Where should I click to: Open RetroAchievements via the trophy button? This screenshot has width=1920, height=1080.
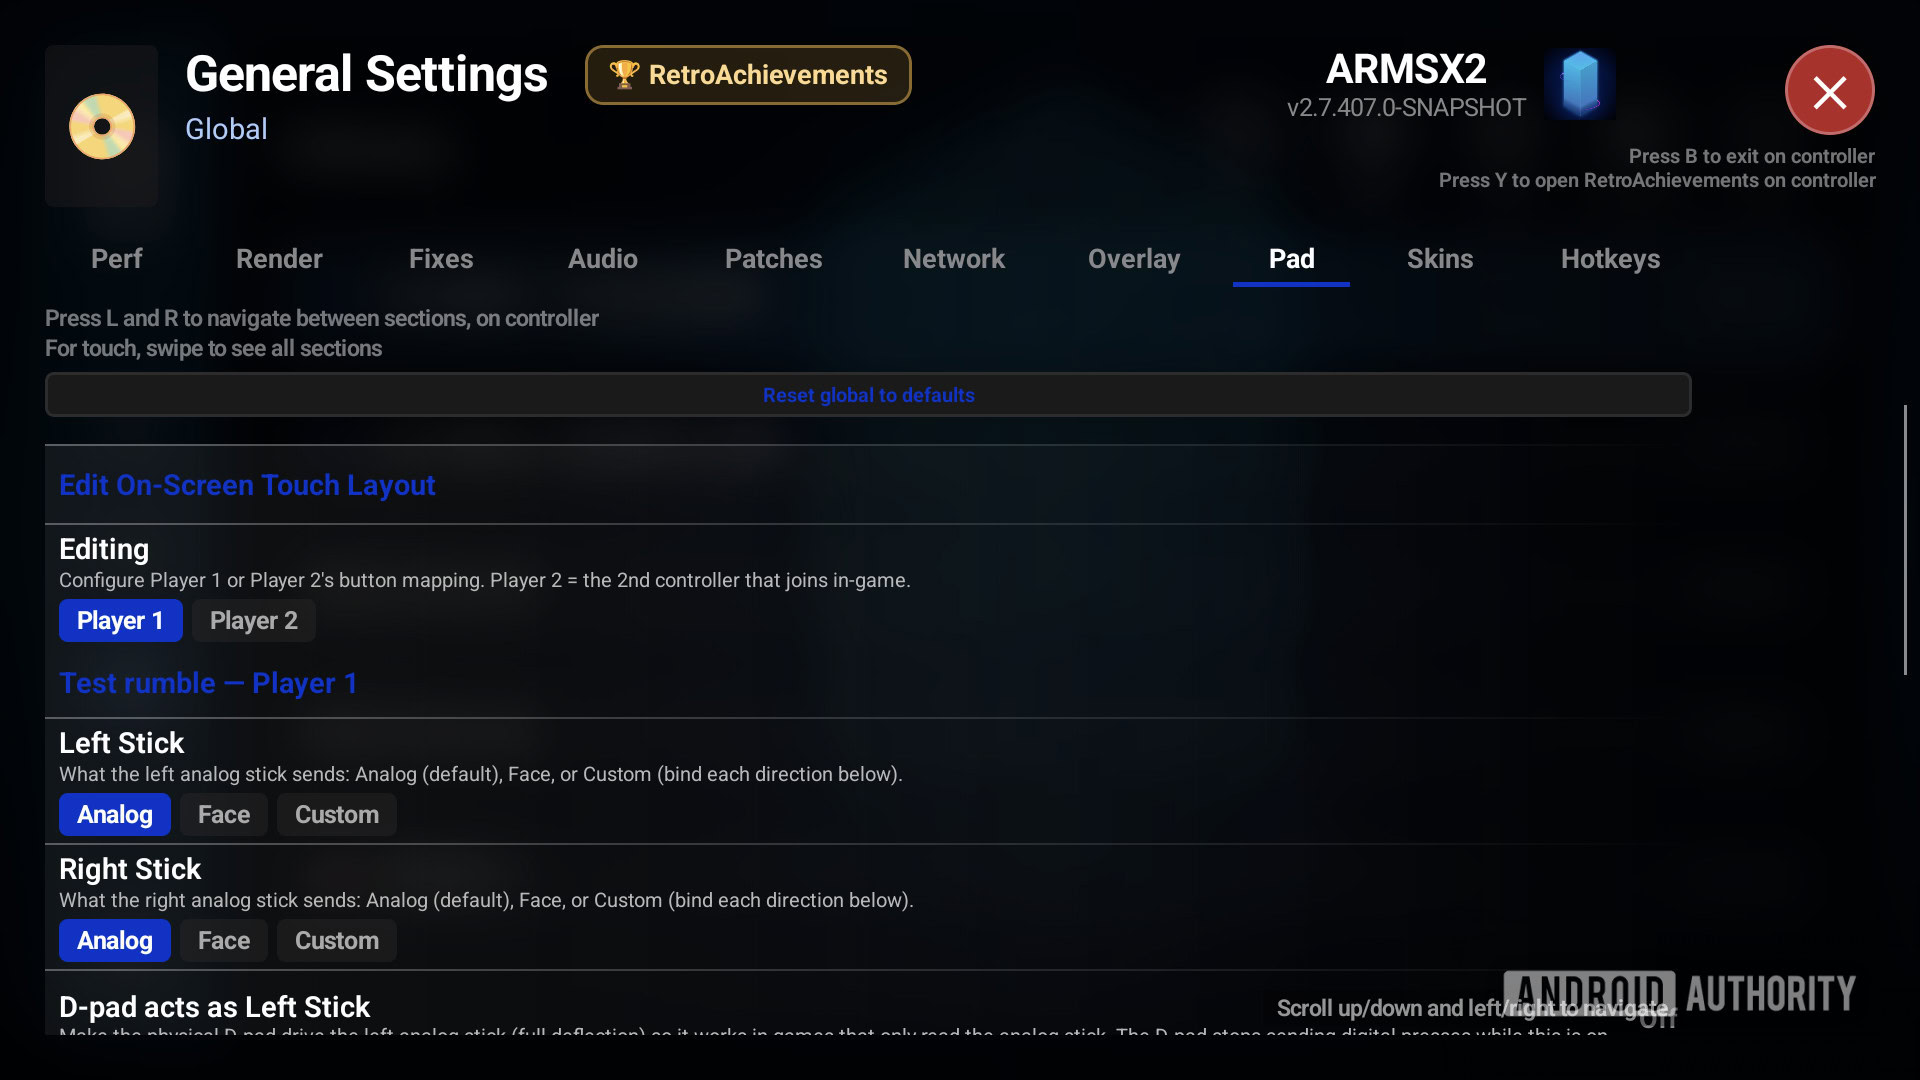(748, 75)
